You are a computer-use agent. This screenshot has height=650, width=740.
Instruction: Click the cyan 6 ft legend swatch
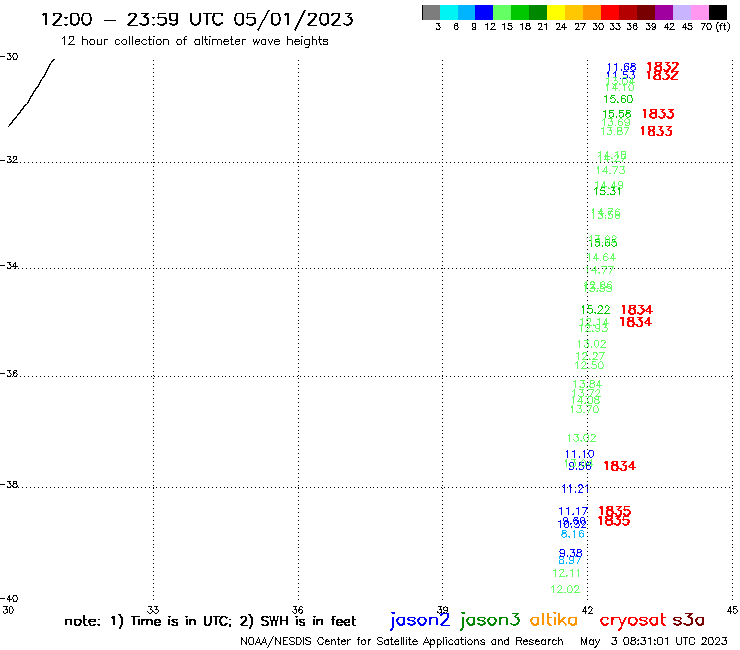coord(449,12)
